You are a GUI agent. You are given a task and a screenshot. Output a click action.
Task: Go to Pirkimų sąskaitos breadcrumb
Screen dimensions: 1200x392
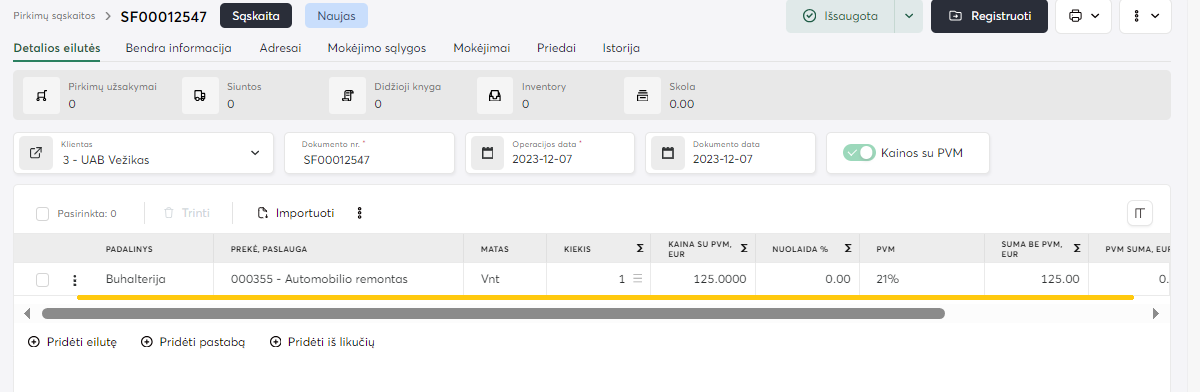click(x=55, y=16)
